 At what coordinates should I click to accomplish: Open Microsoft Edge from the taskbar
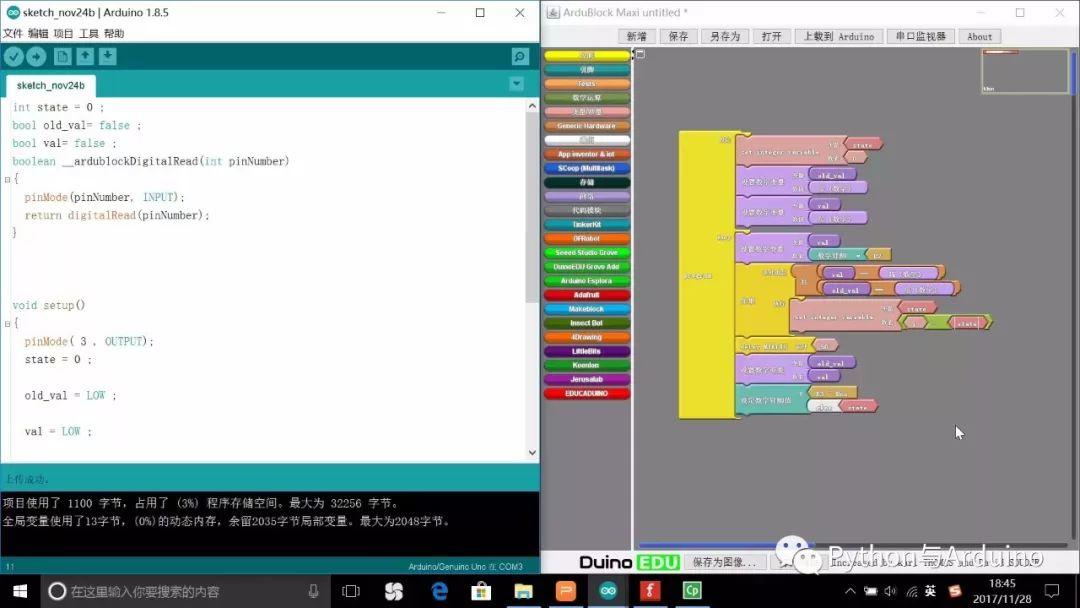(439, 591)
